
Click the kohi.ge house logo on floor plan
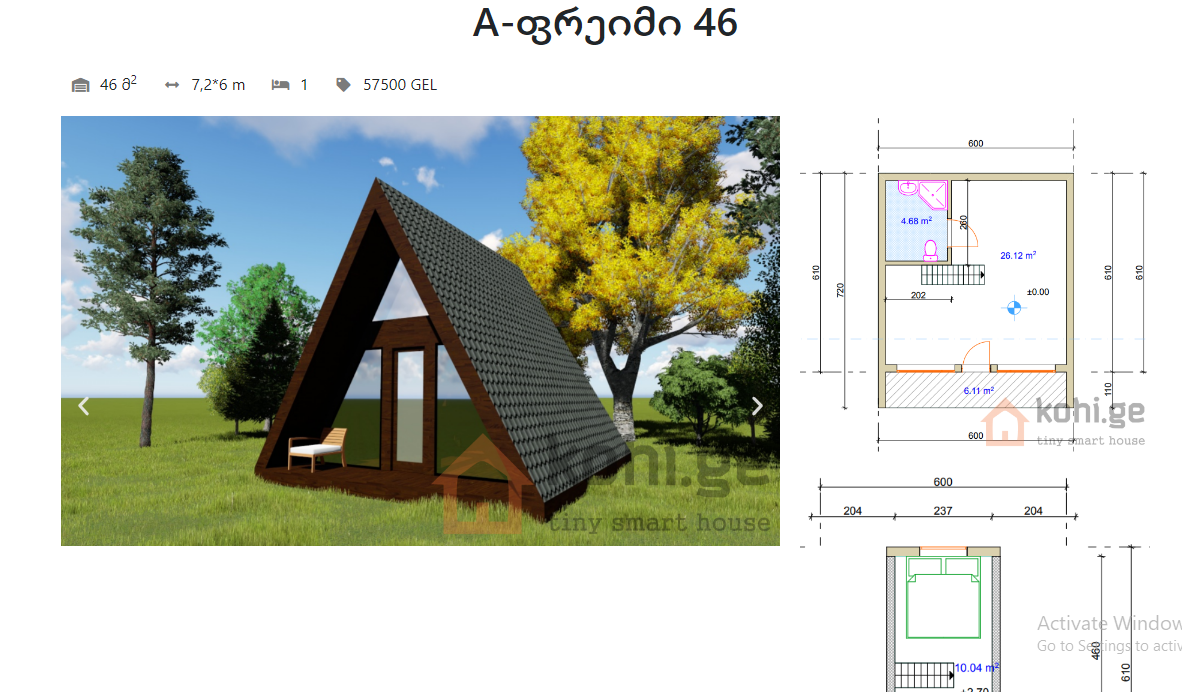click(x=1005, y=422)
